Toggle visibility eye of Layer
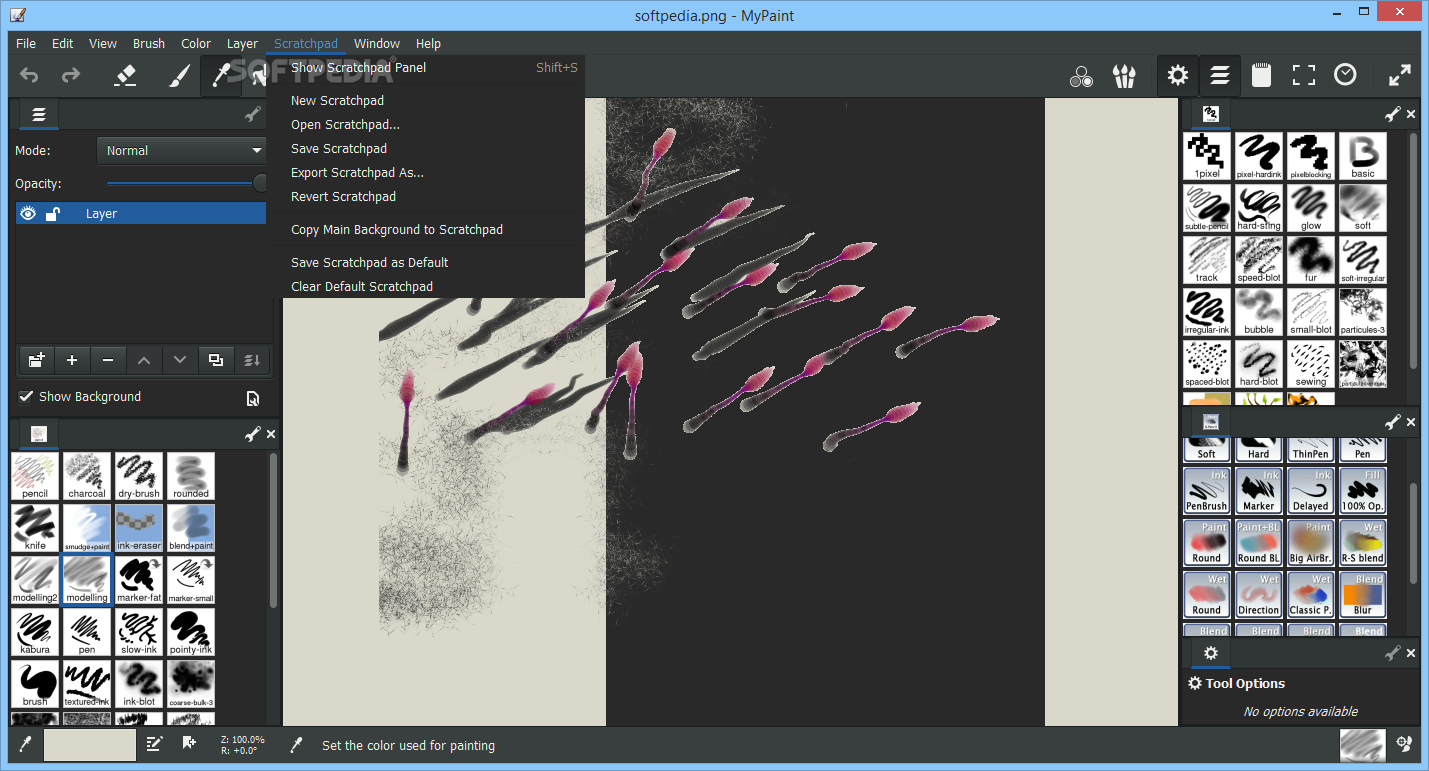This screenshot has height=771, width=1429. (28, 213)
